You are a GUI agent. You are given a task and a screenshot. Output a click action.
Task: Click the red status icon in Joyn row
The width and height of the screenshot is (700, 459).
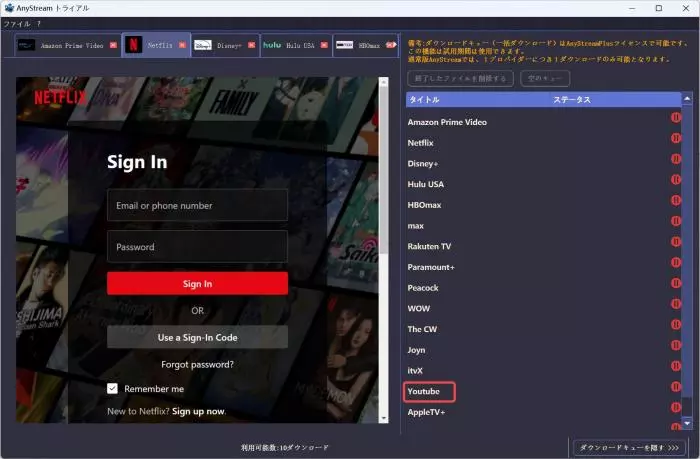tap(676, 345)
